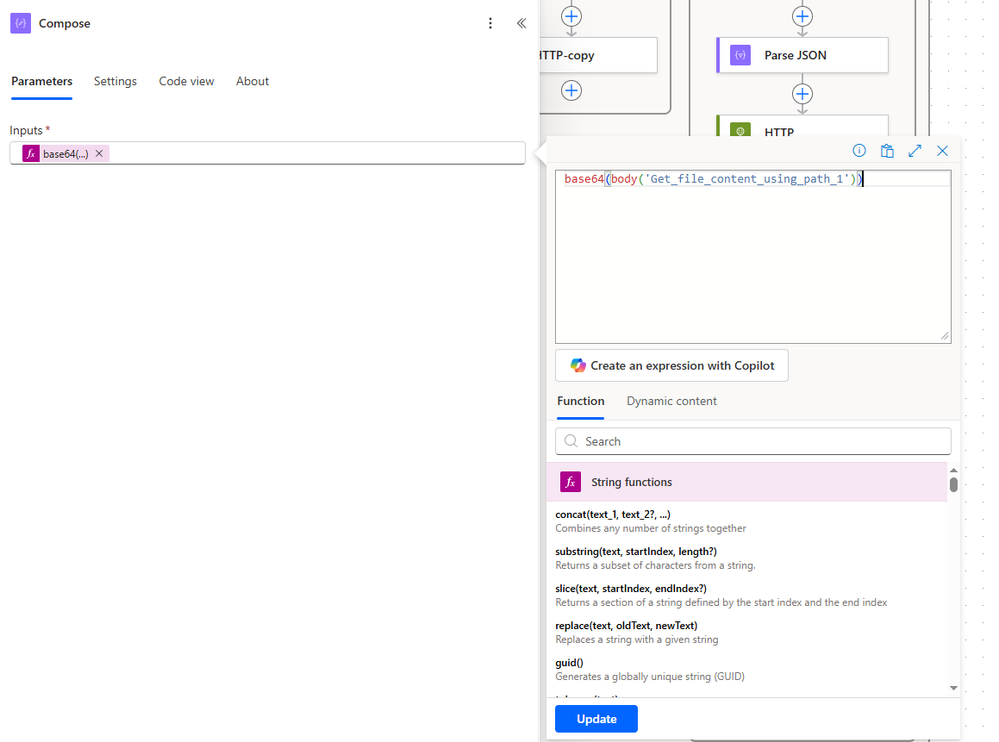Click Create an expression with Copilot
999x742 pixels.
click(672, 366)
